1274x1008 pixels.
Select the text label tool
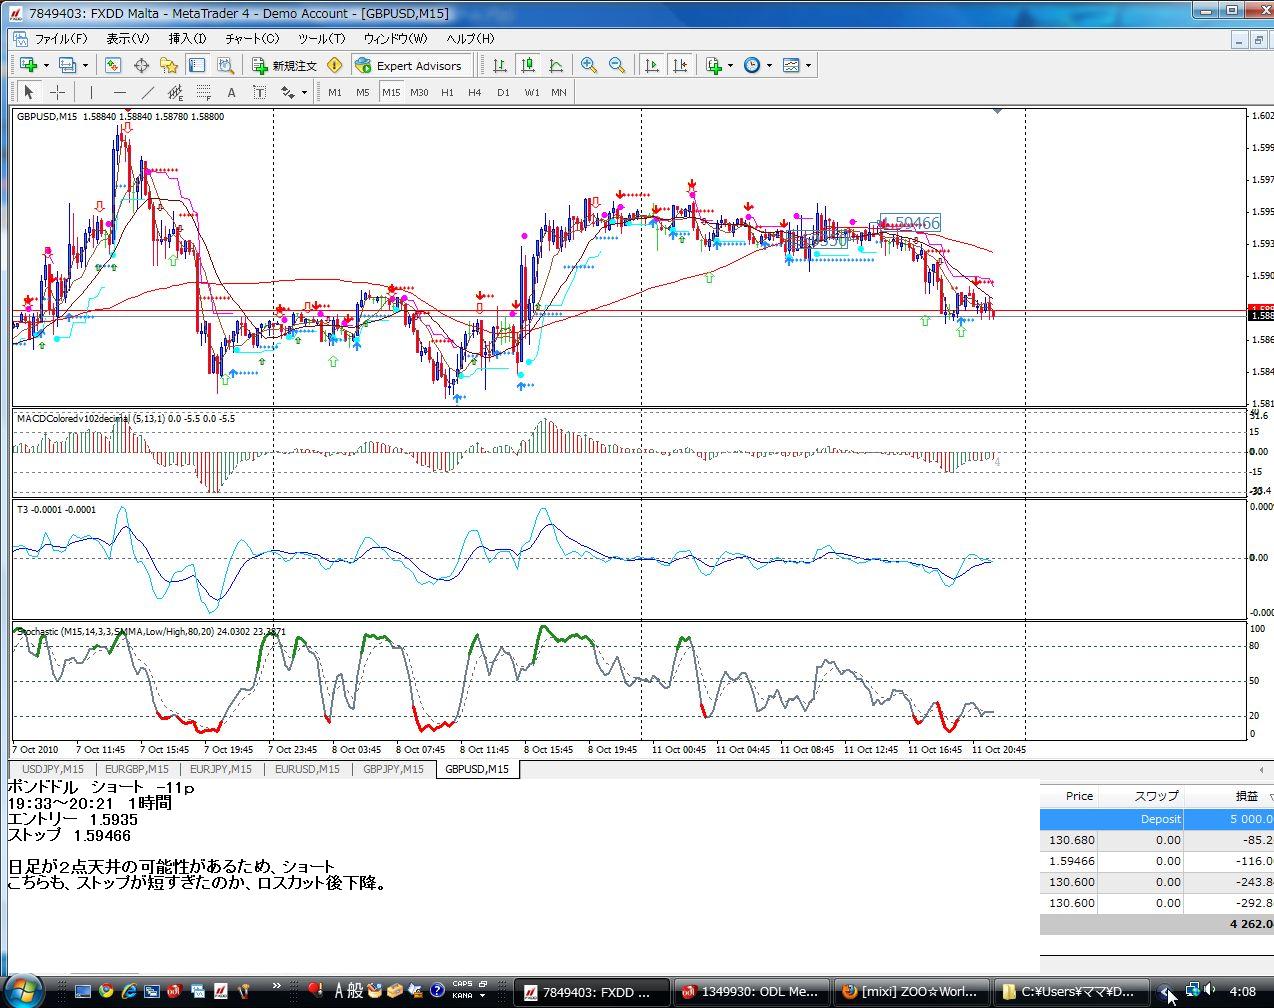pyautogui.click(x=259, y=92)
